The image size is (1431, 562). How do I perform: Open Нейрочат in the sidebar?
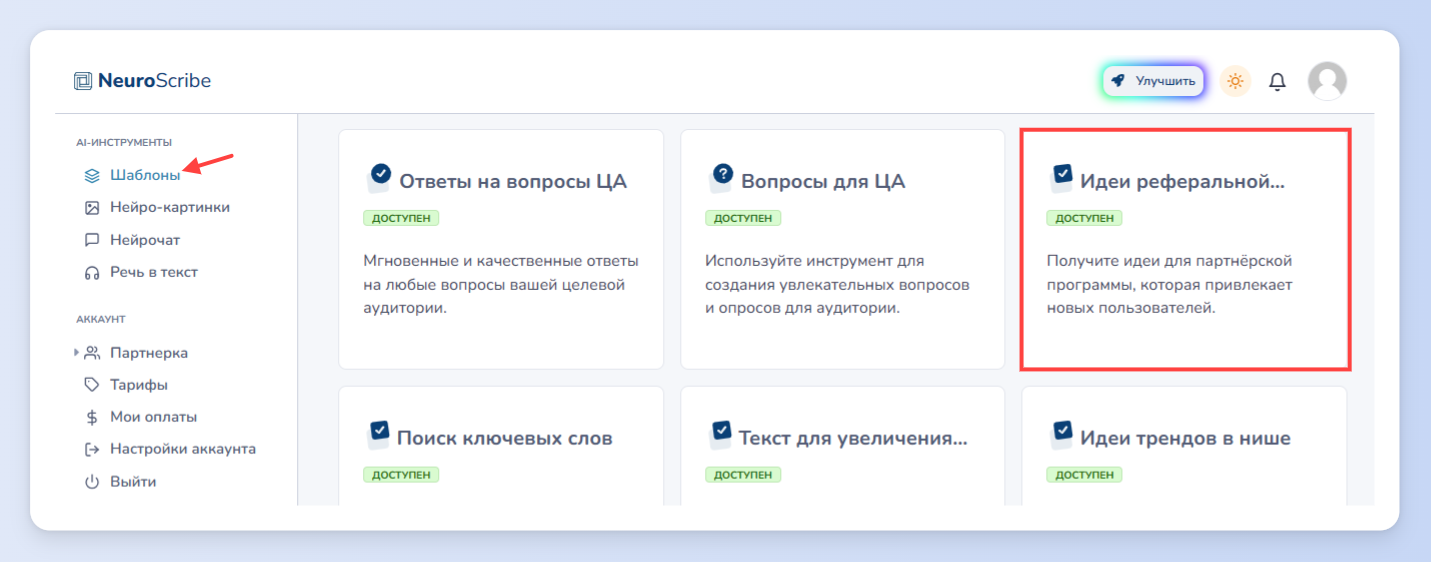[145, 240]
